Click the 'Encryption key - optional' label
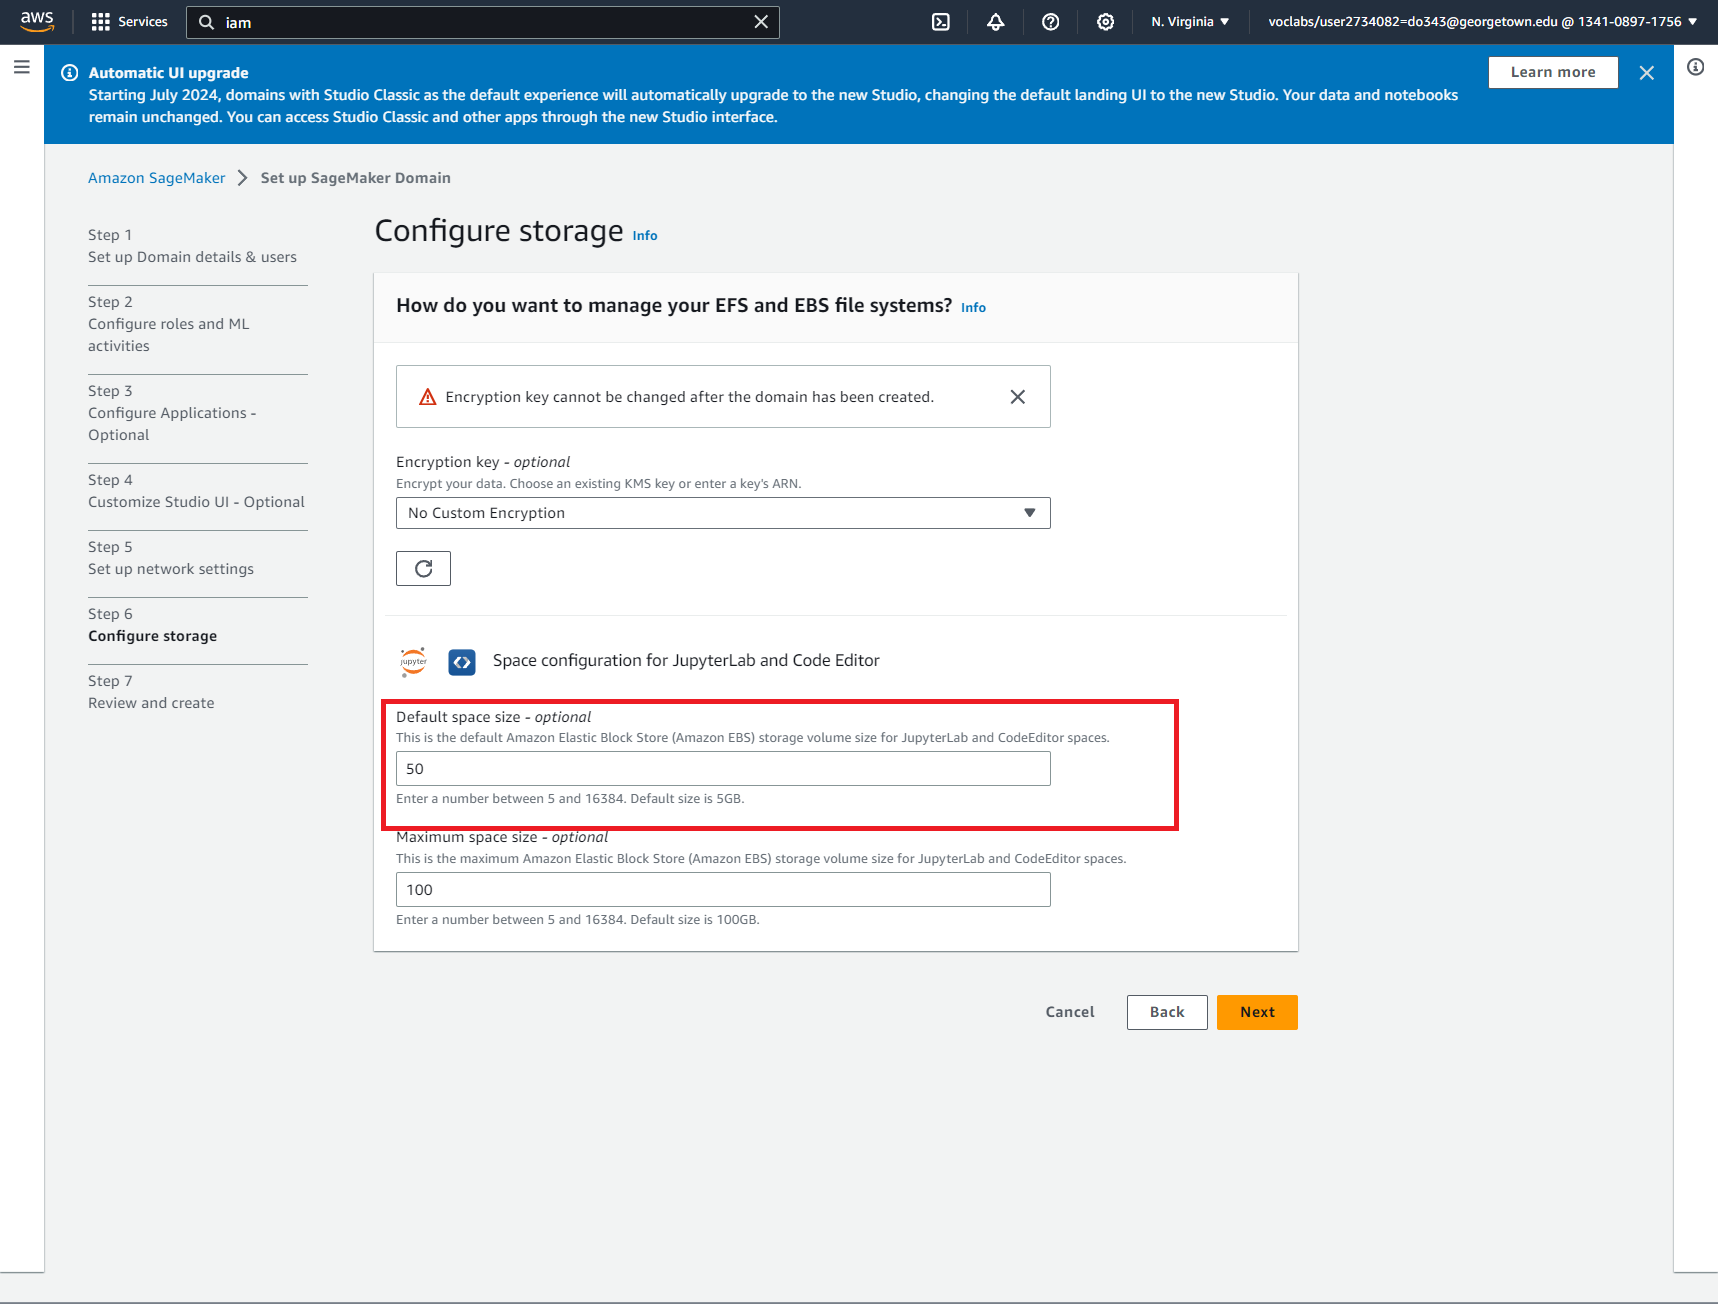1718x1304 pixels. (483, 462)
